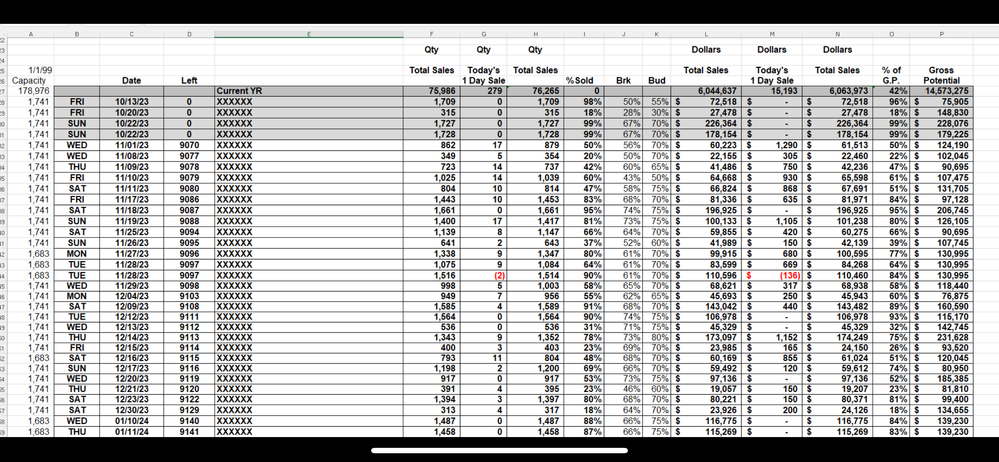Select column P header

[x=940, y=34]
